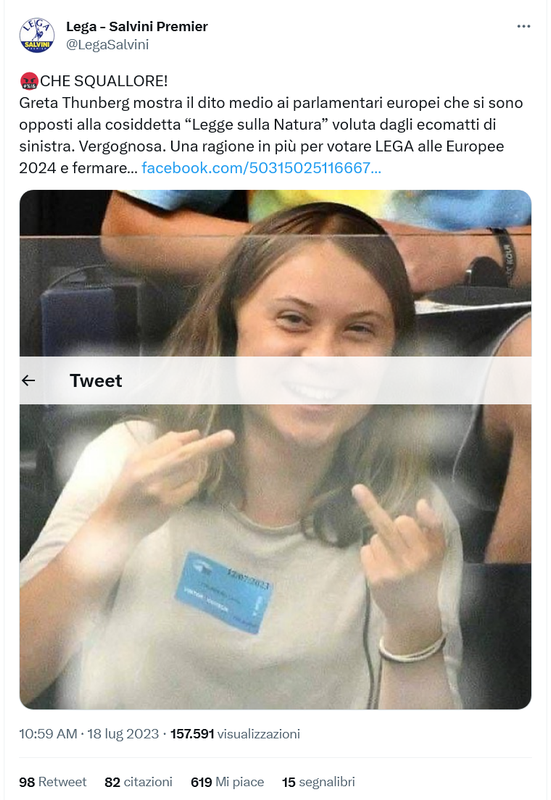Screen dimensions: 551x800
Task: Show the 98 Retweet list
Action: coord(53,782)
